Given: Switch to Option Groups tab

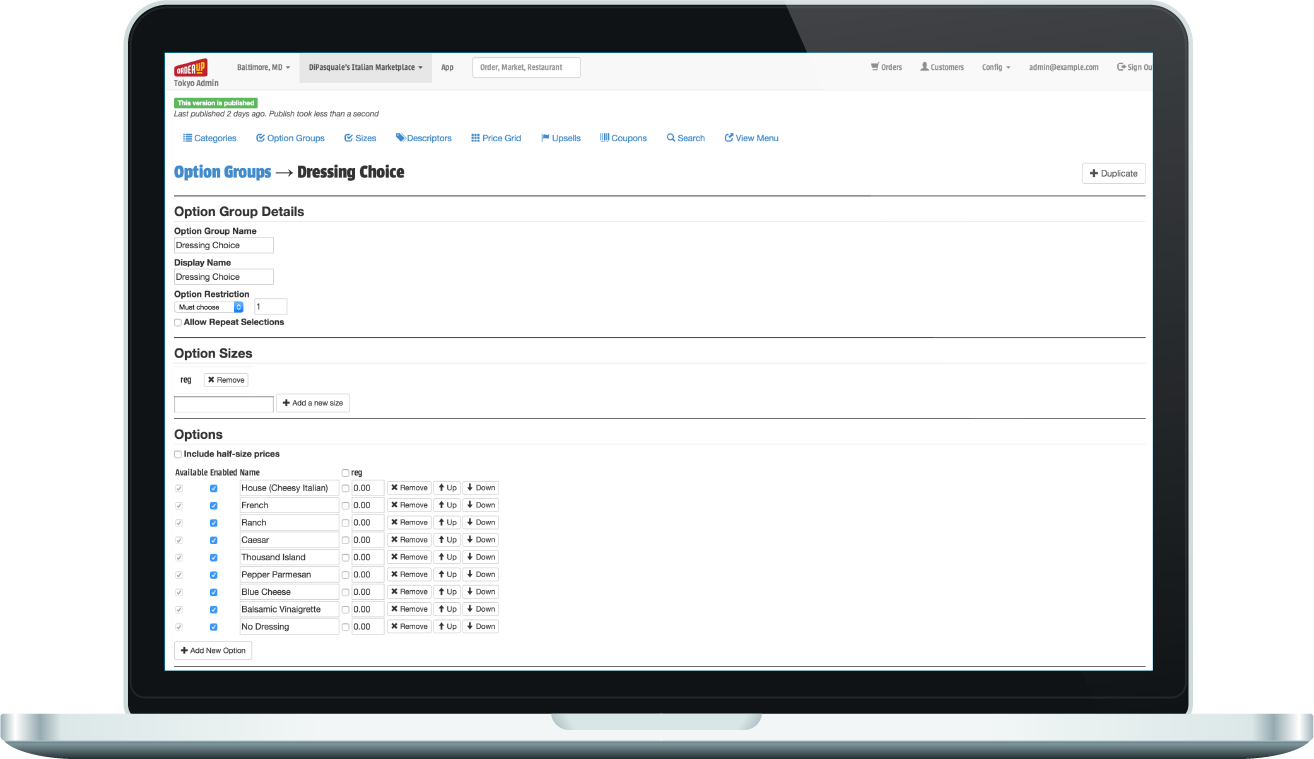Looking at the screenshot, I should pos(290,138).
